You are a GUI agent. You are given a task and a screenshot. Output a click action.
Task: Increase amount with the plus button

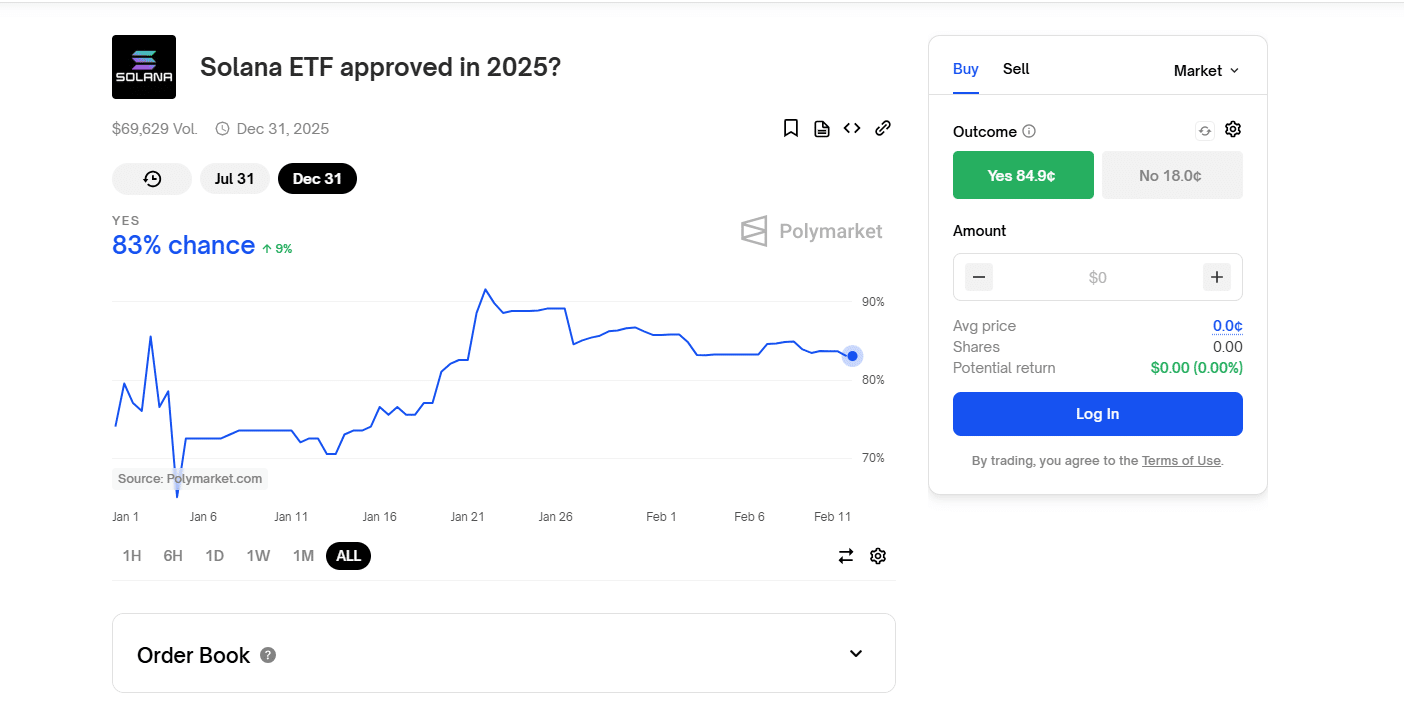1217,277
